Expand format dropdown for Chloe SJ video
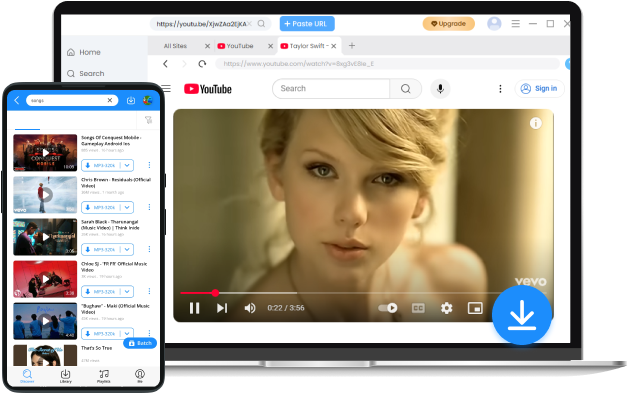The height and width of the screenshot is (394, 628). click(127, 291)
